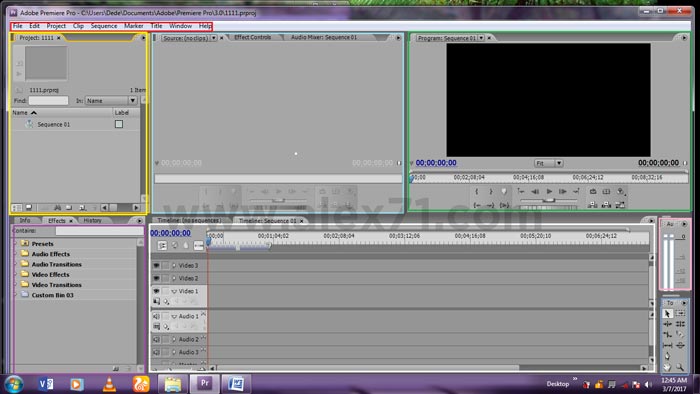Expand the Presets folder
The image size is (700, 394).
point(16,244)
